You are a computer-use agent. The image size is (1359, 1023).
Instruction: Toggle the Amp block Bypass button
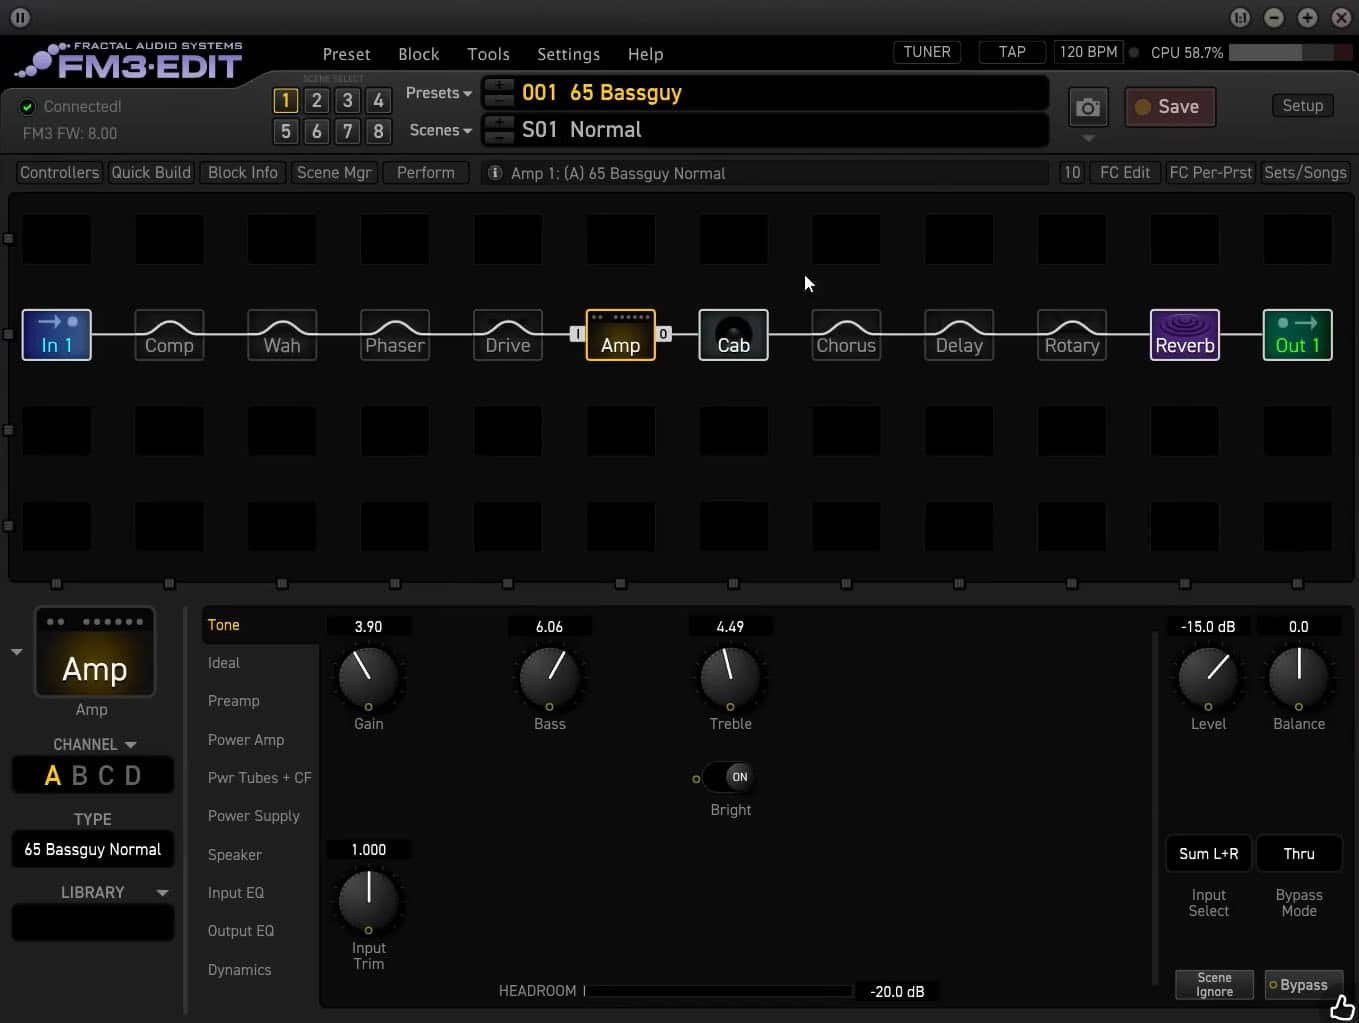point(1303,985)
